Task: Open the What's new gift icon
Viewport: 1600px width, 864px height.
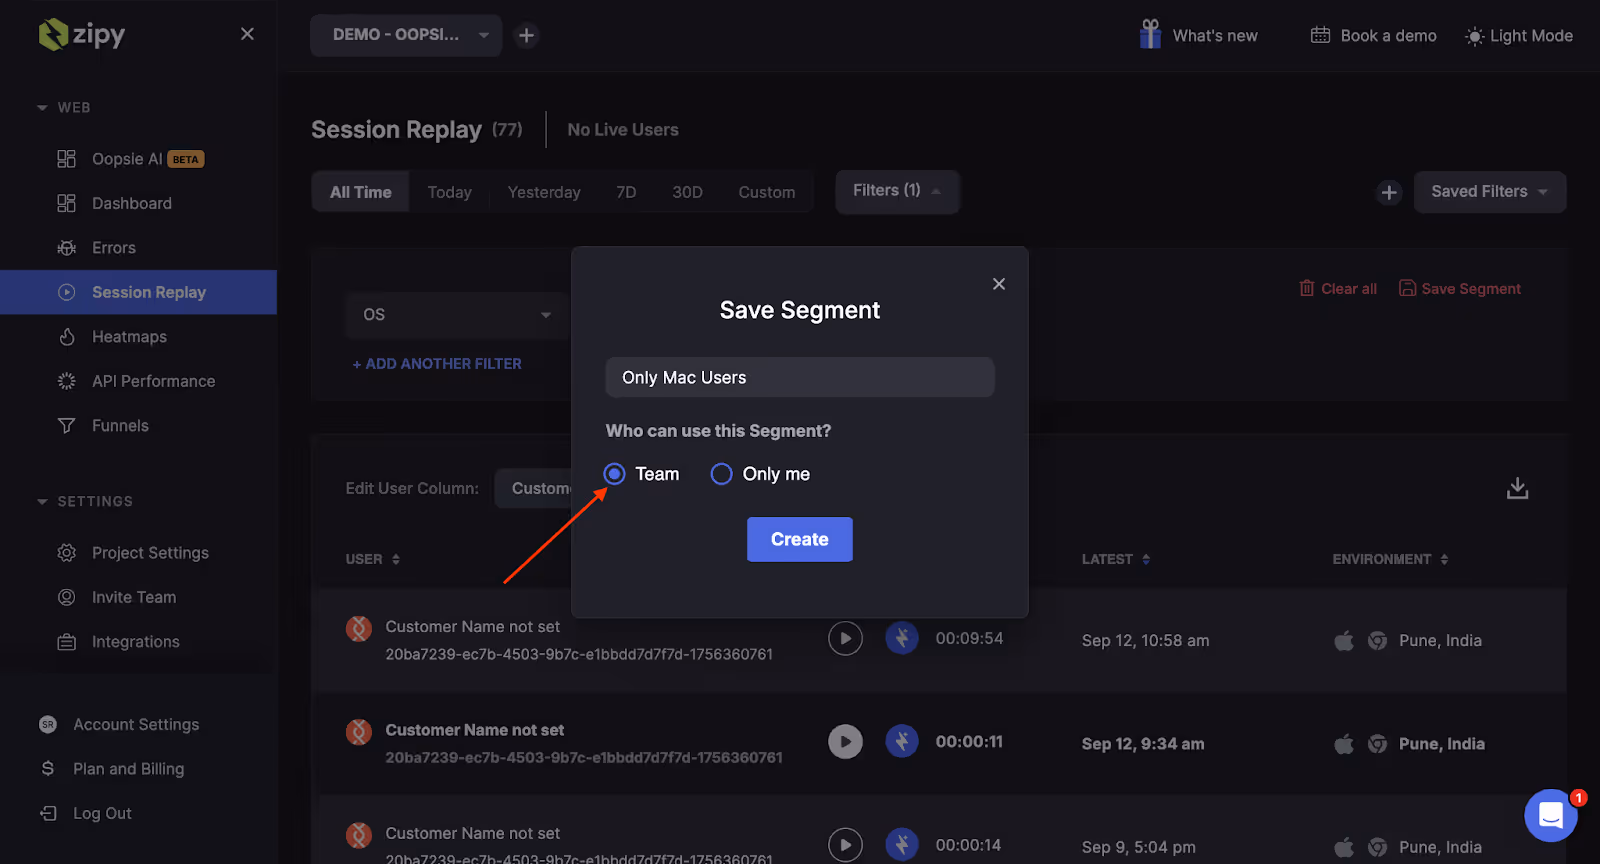Action: [1151, 35]
